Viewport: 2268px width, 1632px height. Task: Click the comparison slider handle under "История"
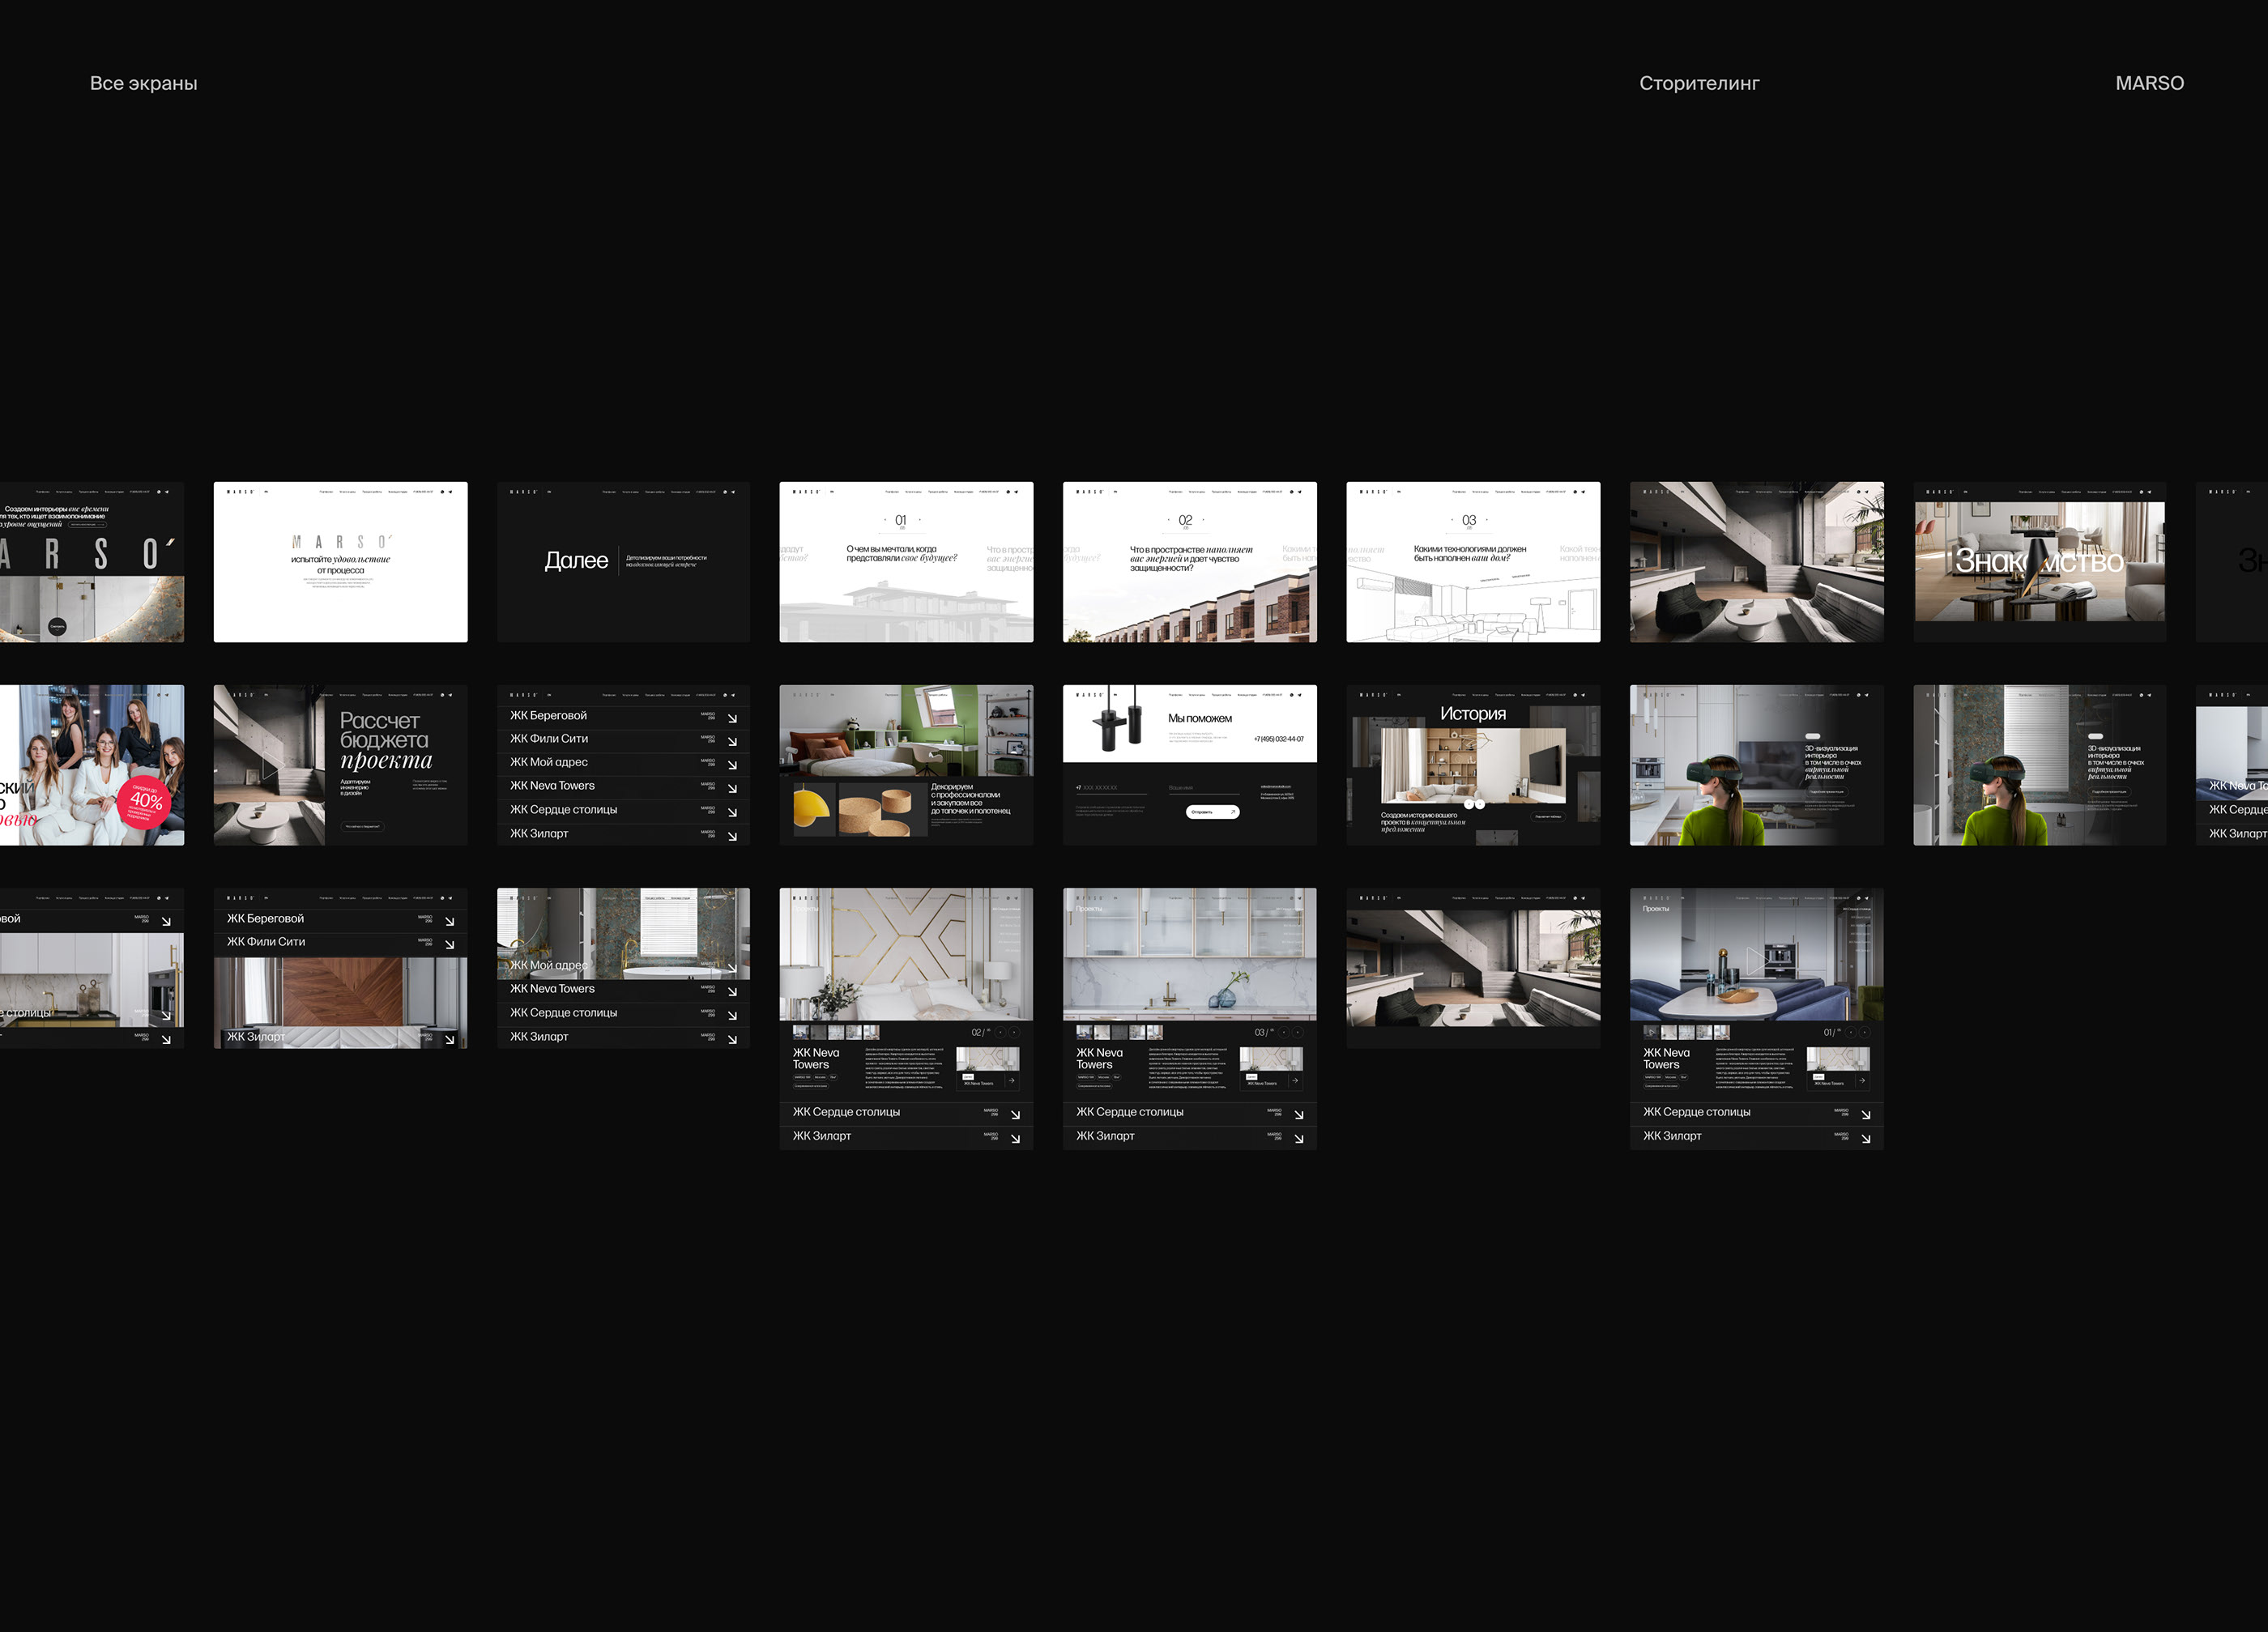tap(1474, 804)
